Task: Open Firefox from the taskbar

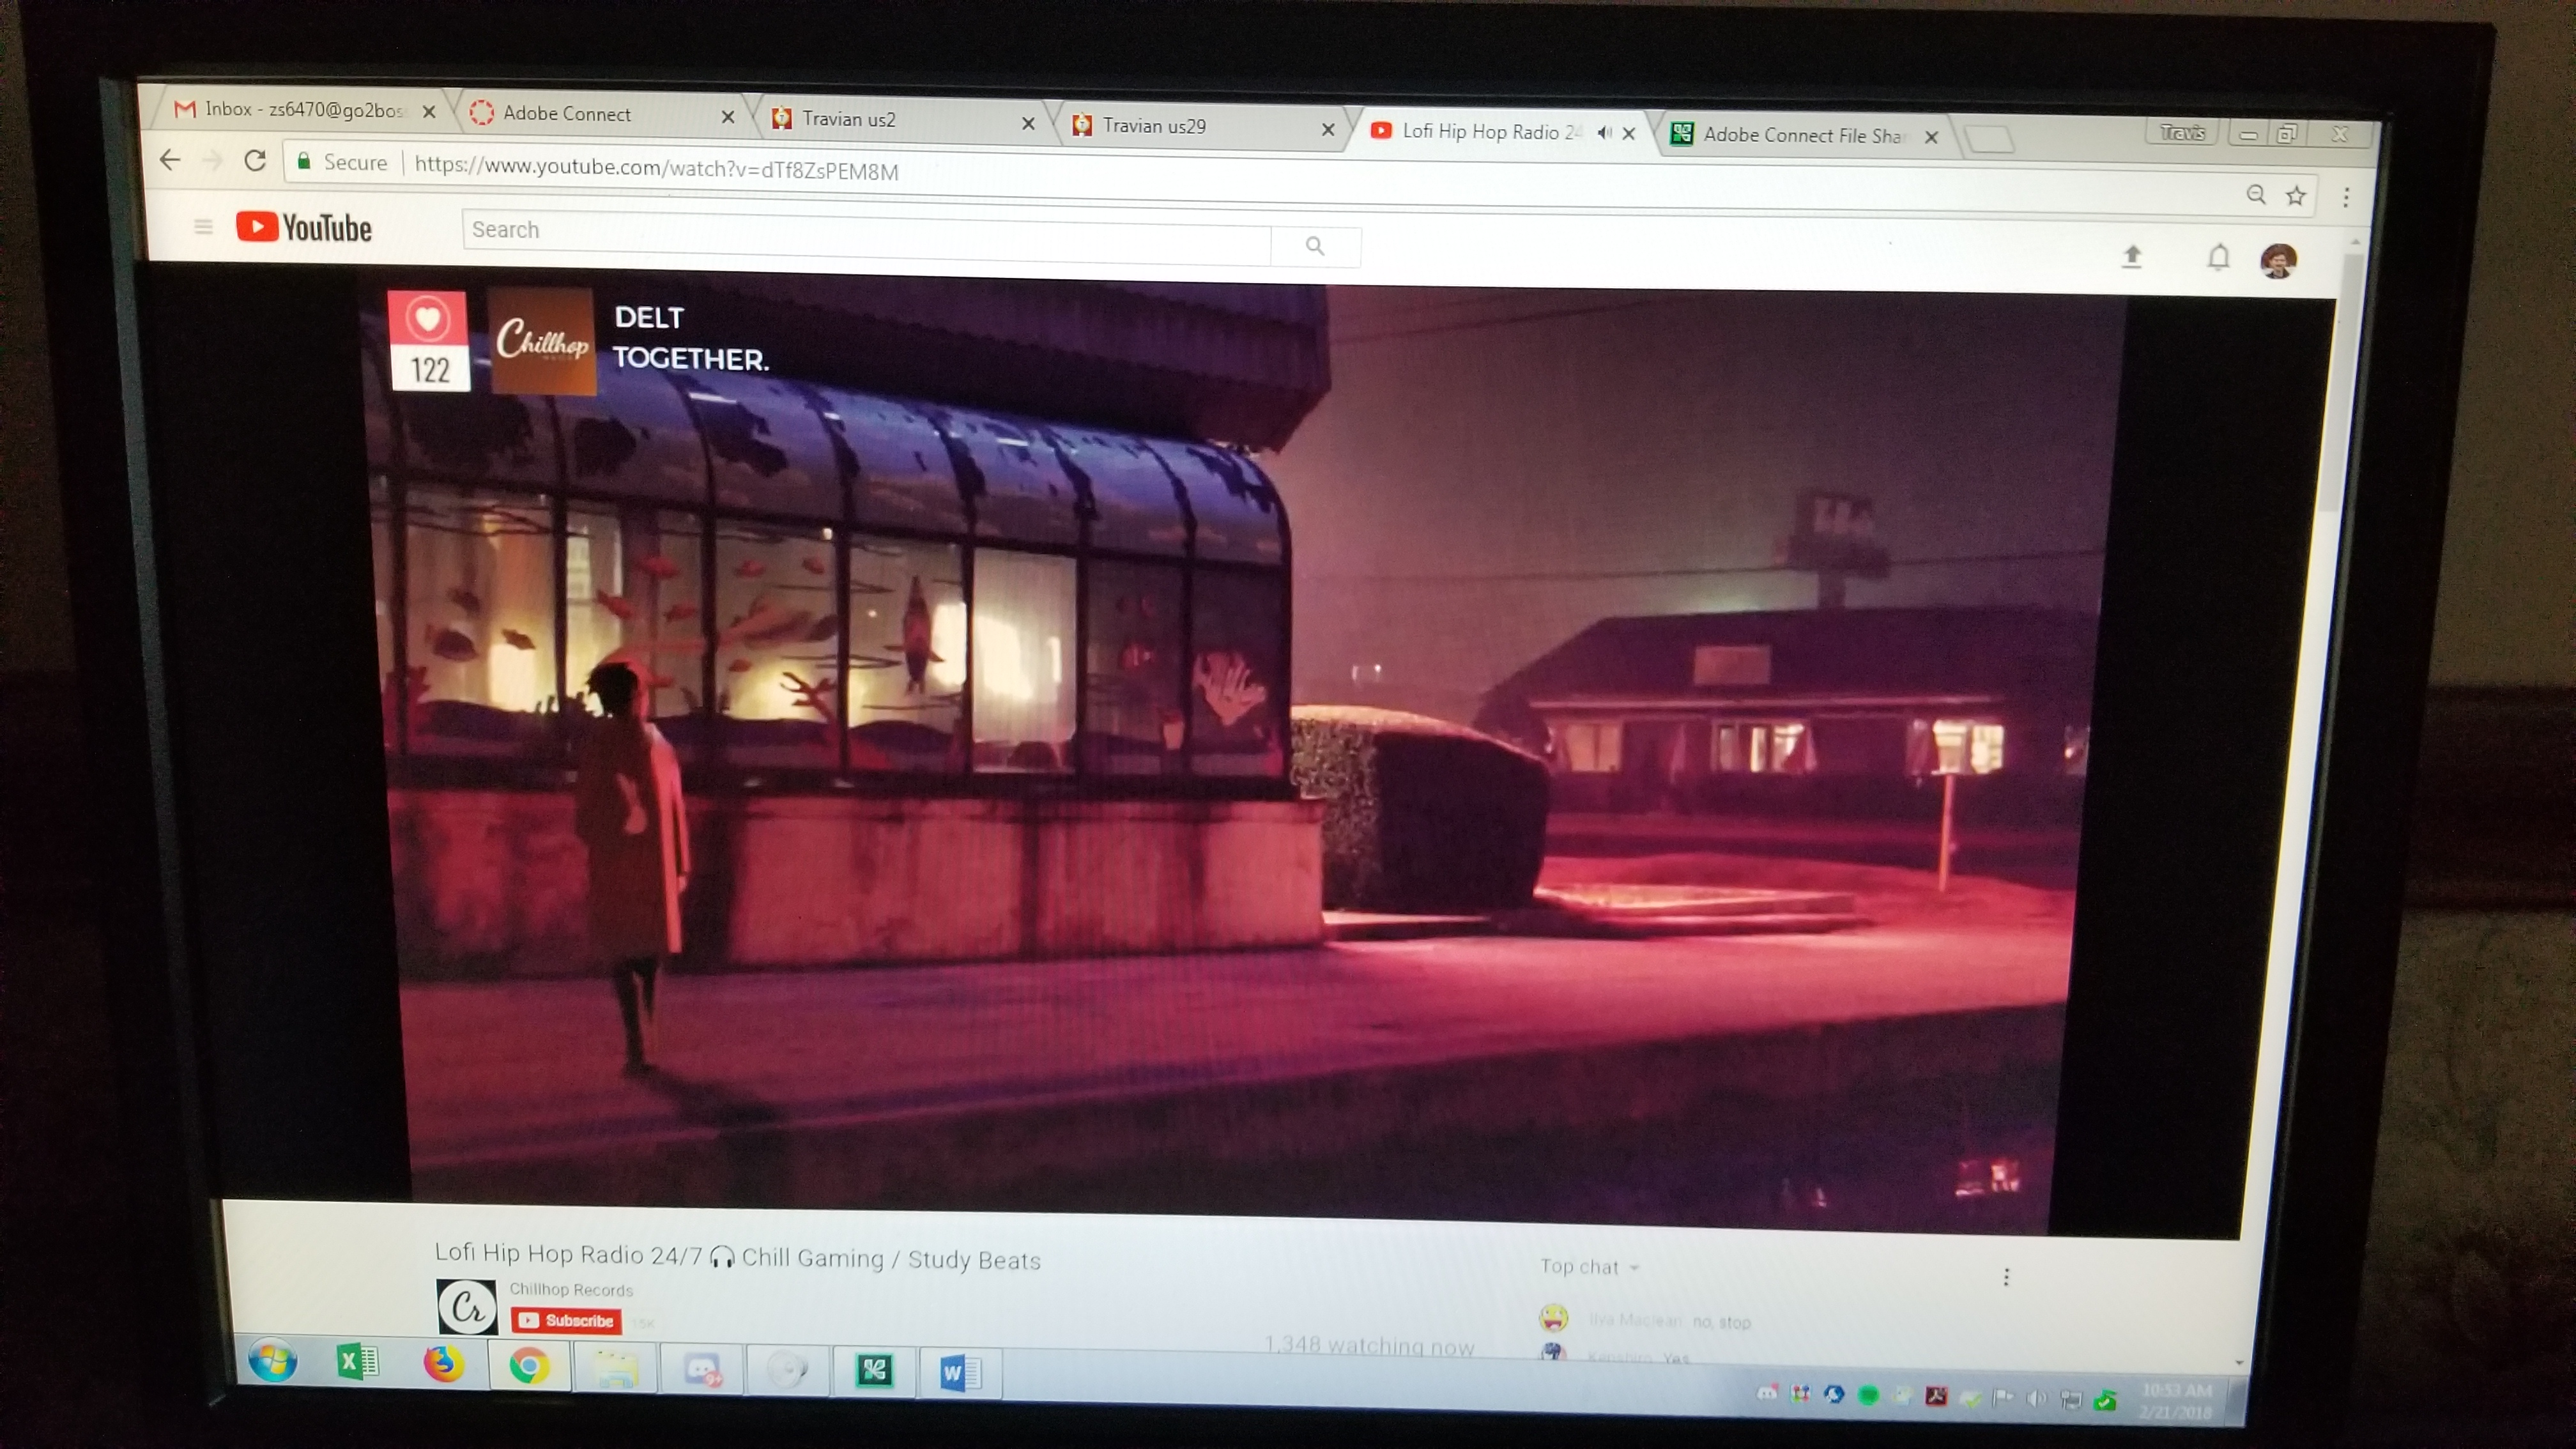Action: (443, 1364)
